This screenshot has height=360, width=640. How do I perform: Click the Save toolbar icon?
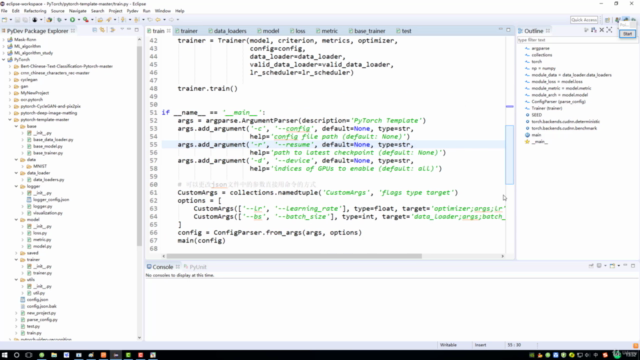point(18,20)
